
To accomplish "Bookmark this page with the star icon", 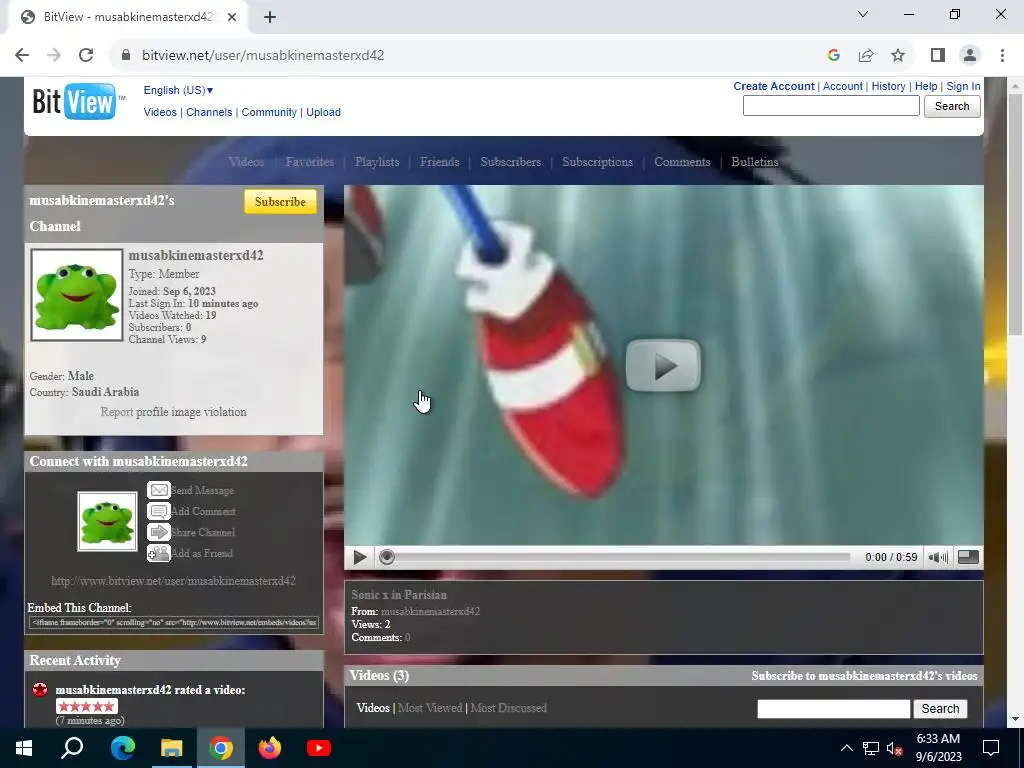I will [x=898, y=55].
